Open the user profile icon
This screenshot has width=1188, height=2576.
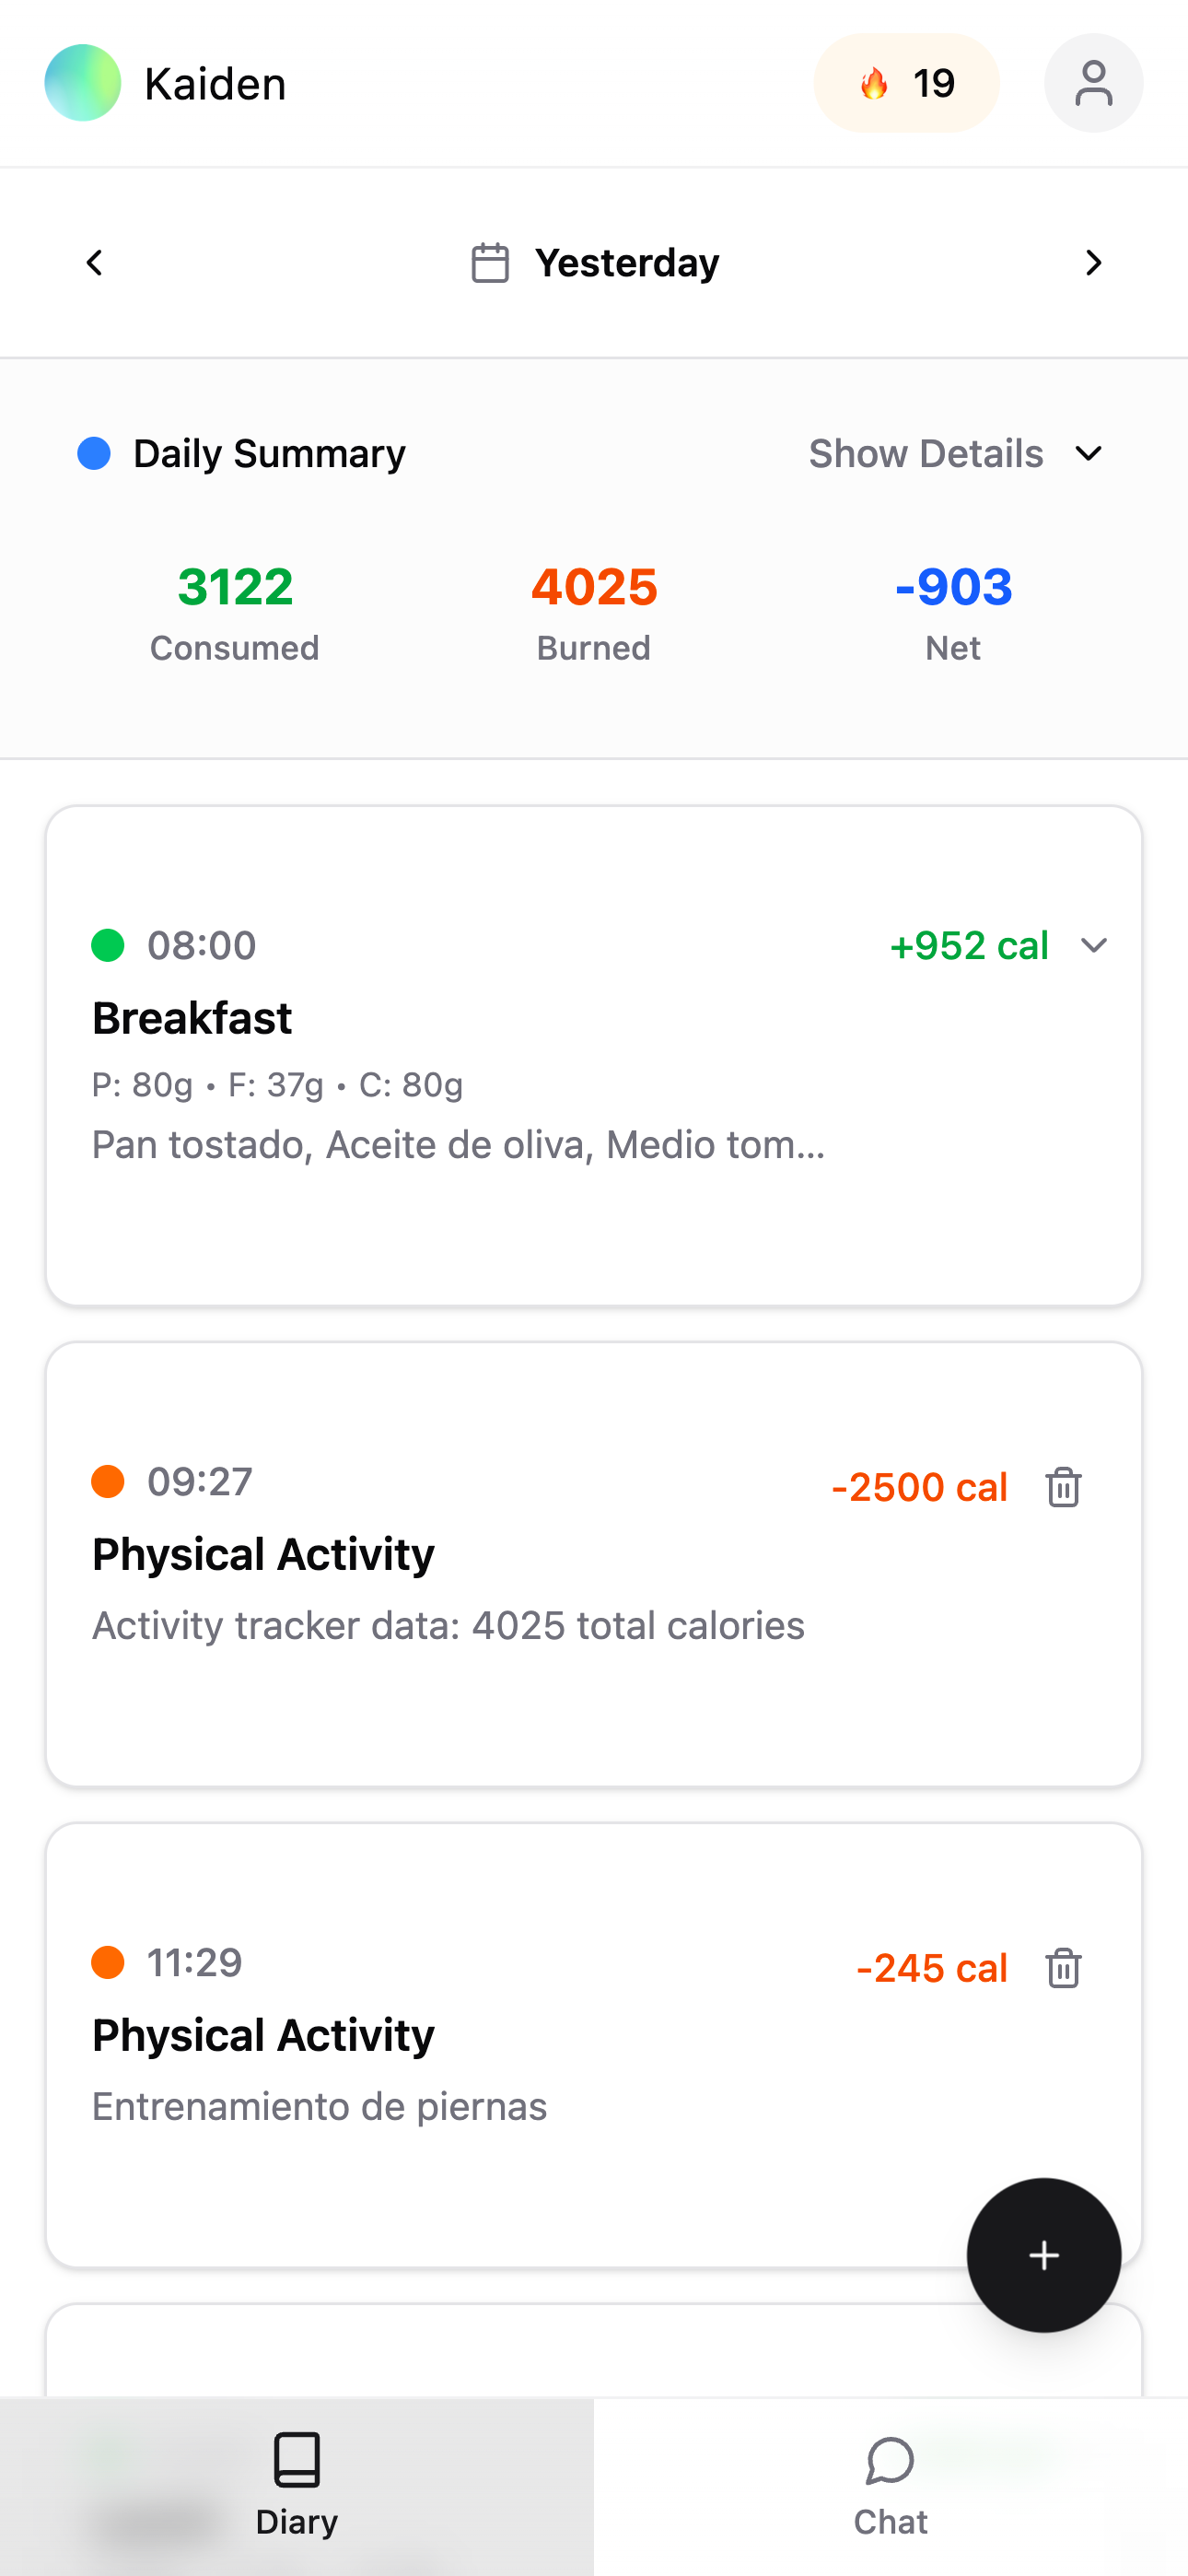coord(1093,83)
